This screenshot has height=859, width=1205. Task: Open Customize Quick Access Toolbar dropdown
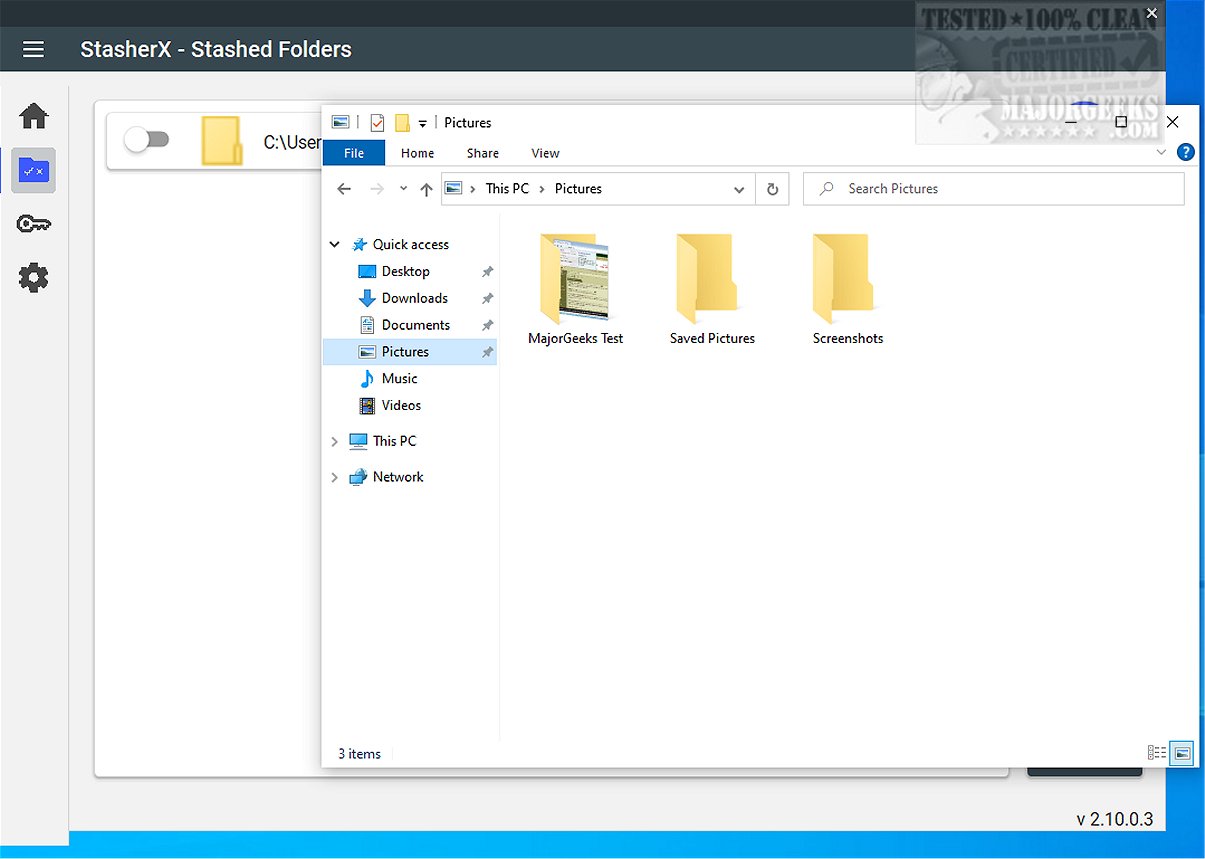pyautogui.click(x=423, y=123)
